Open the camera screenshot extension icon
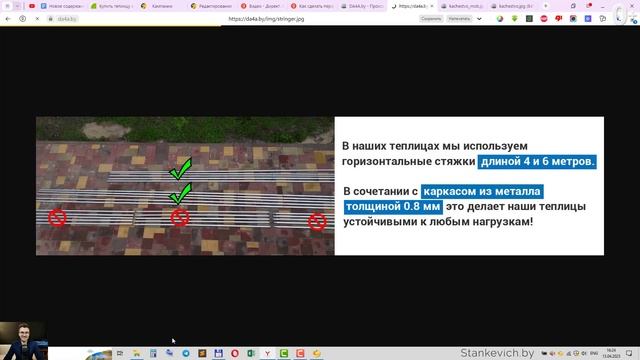The height and width of the screenshot is (360, 640). (573, 19)
